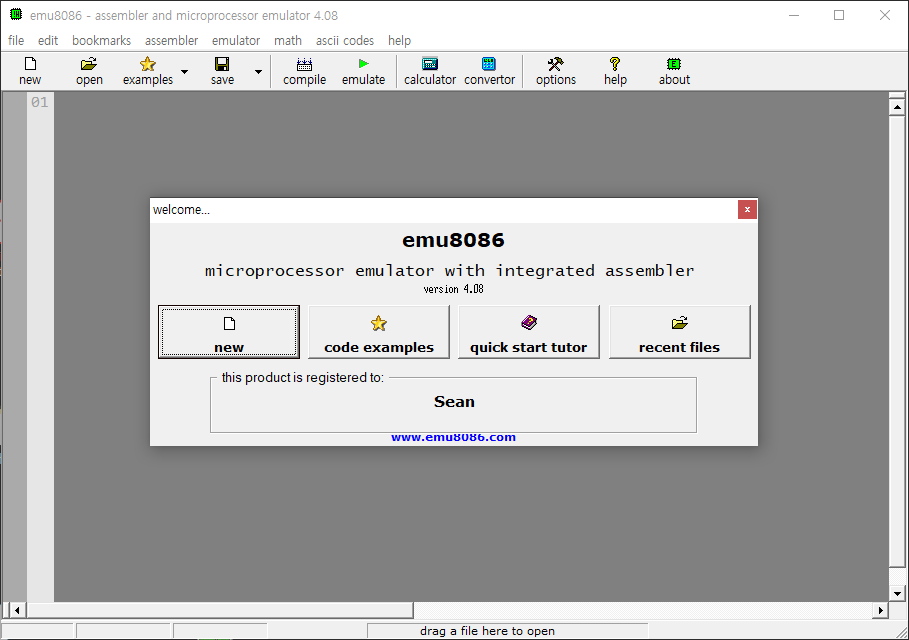The image size is (909, 640).
Task: Click the recent files button
Action: click(679, 332)
